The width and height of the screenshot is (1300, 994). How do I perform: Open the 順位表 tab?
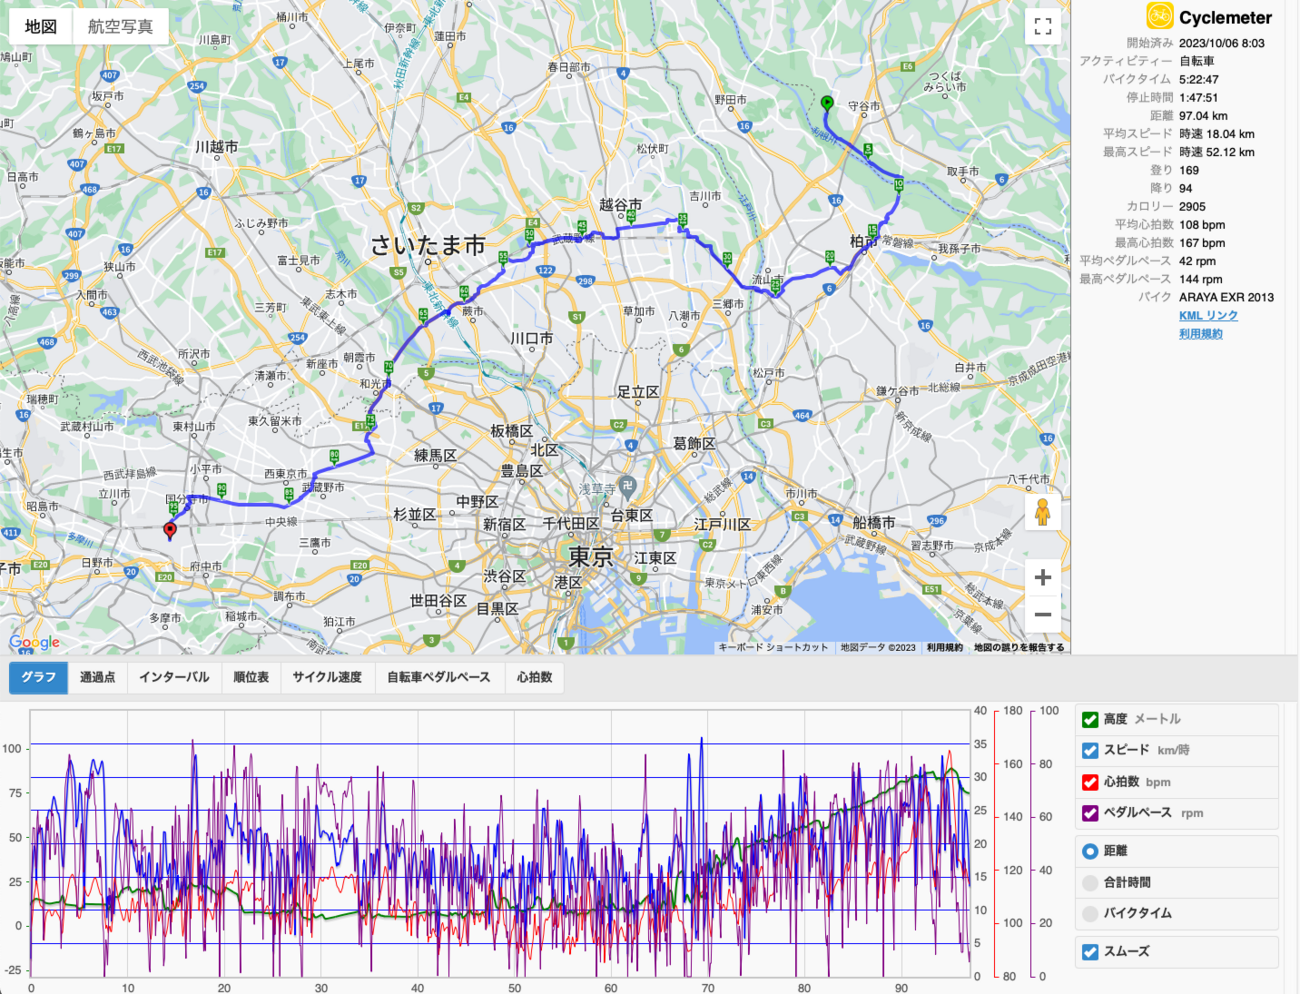coord(251,677)
